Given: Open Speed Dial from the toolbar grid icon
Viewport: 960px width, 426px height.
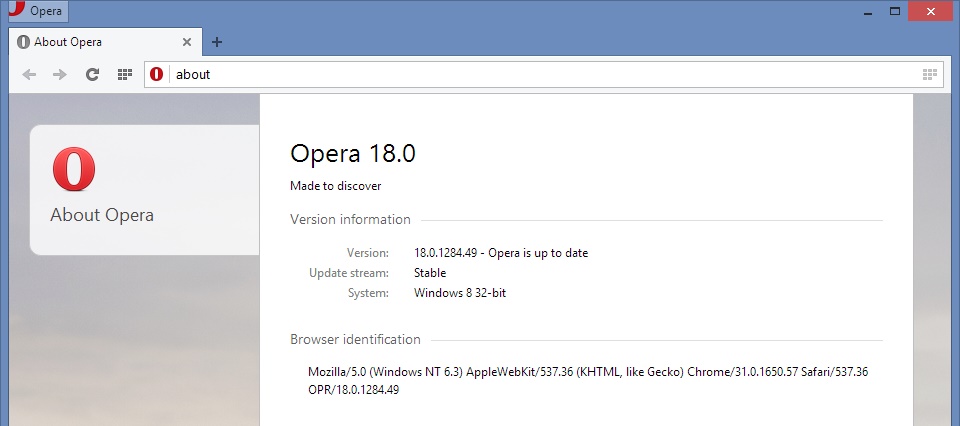Looking at the screenshot, I should tap(125, 74).
